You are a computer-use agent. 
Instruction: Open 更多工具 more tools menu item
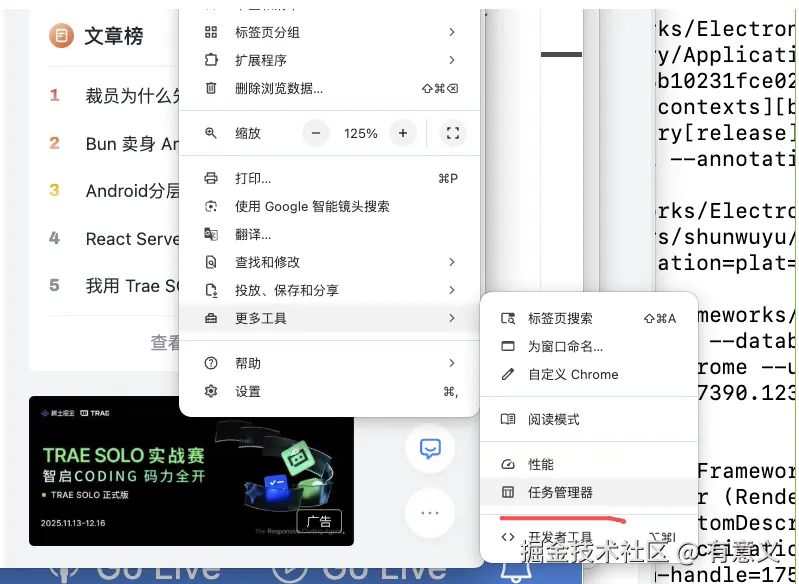click(x=329, y=318)
